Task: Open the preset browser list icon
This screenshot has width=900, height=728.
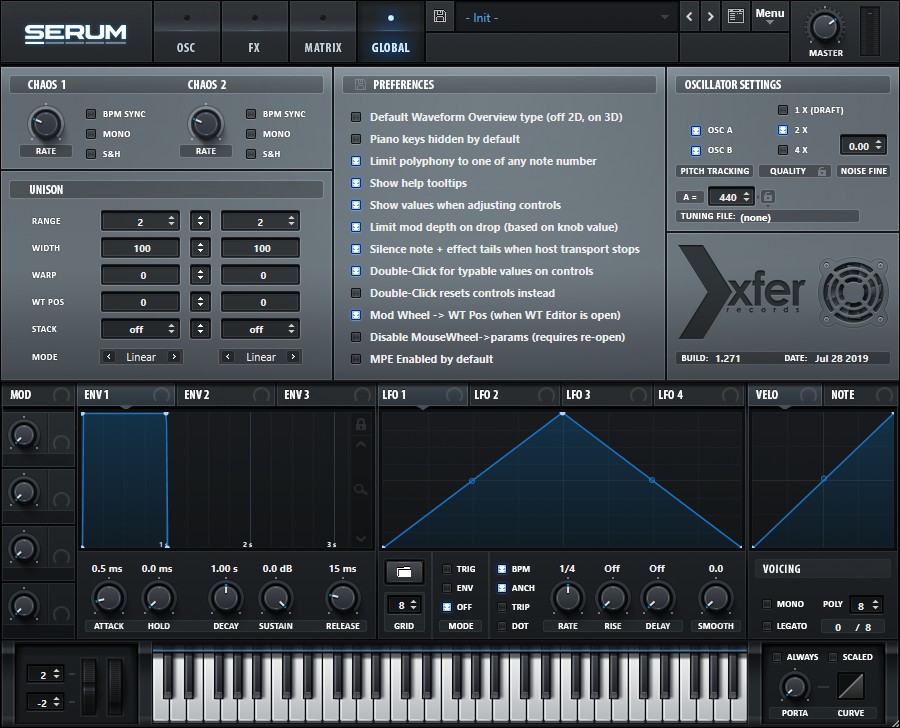Action: [736, 16]
